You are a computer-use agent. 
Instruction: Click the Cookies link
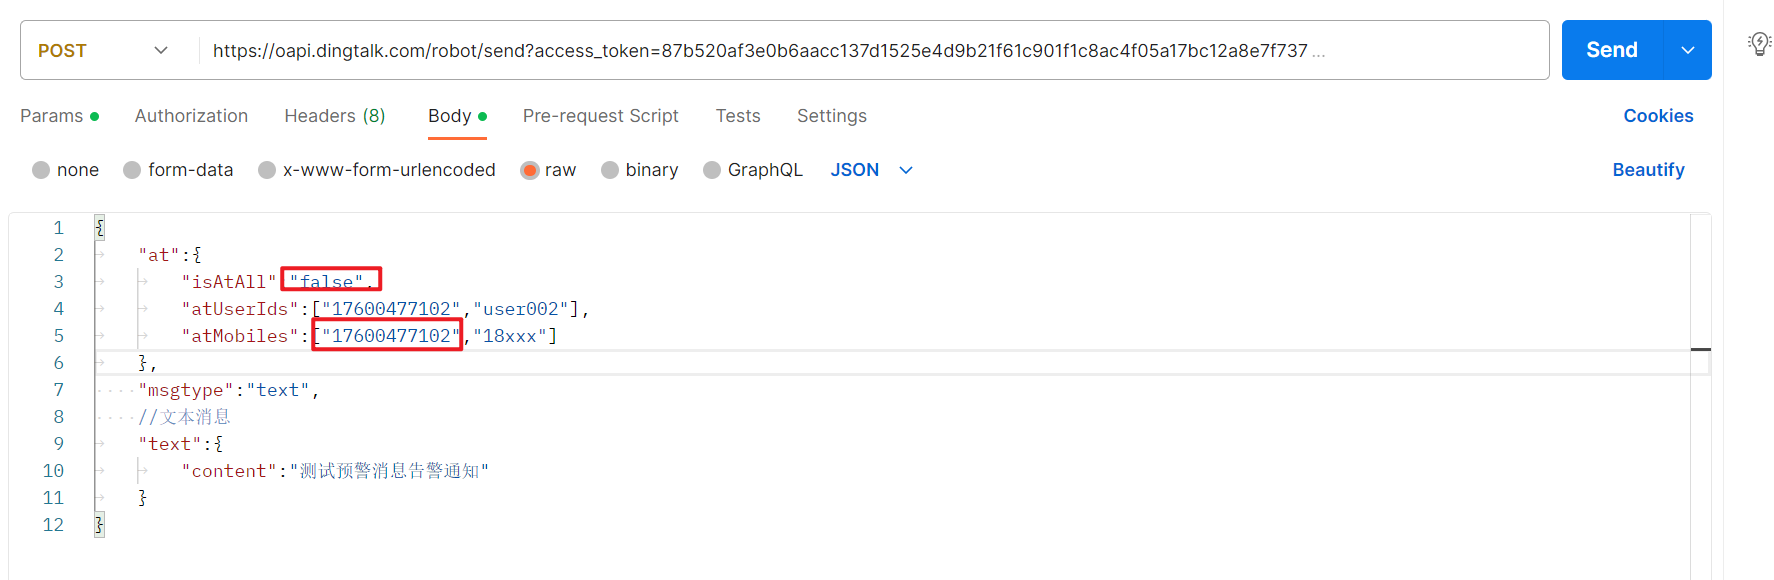[1658, 116]
